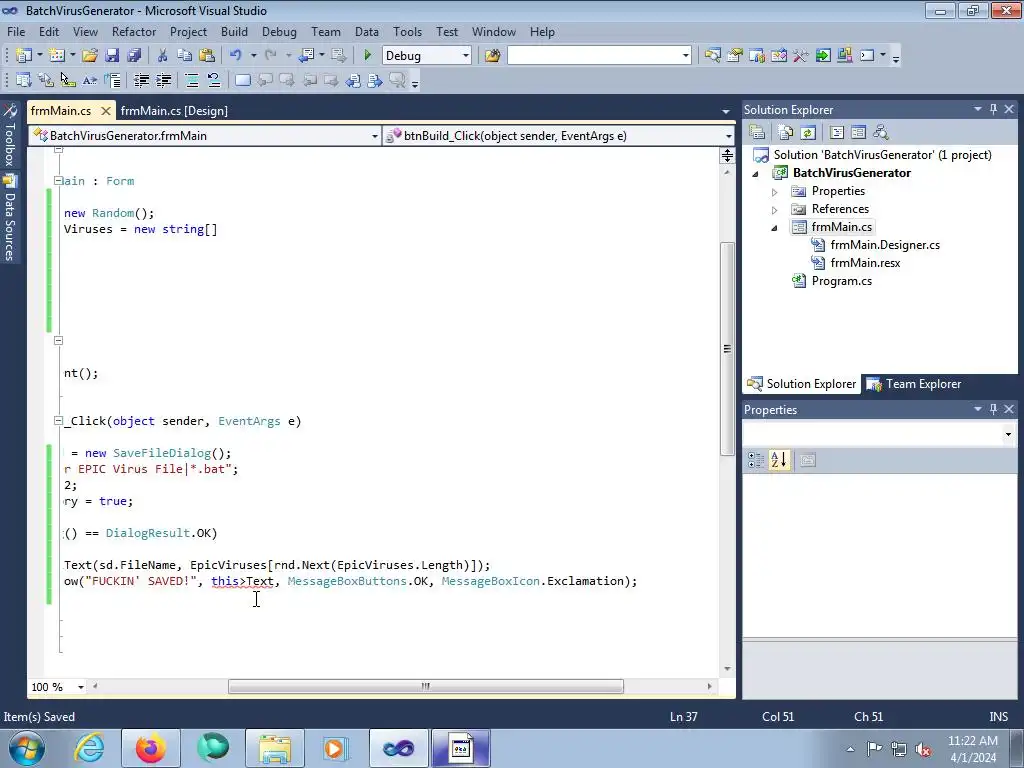The width and height of the screenshot is (1024, 768).
Task: Save the current file with the floppy icon
Action: (x=112, y=56)
